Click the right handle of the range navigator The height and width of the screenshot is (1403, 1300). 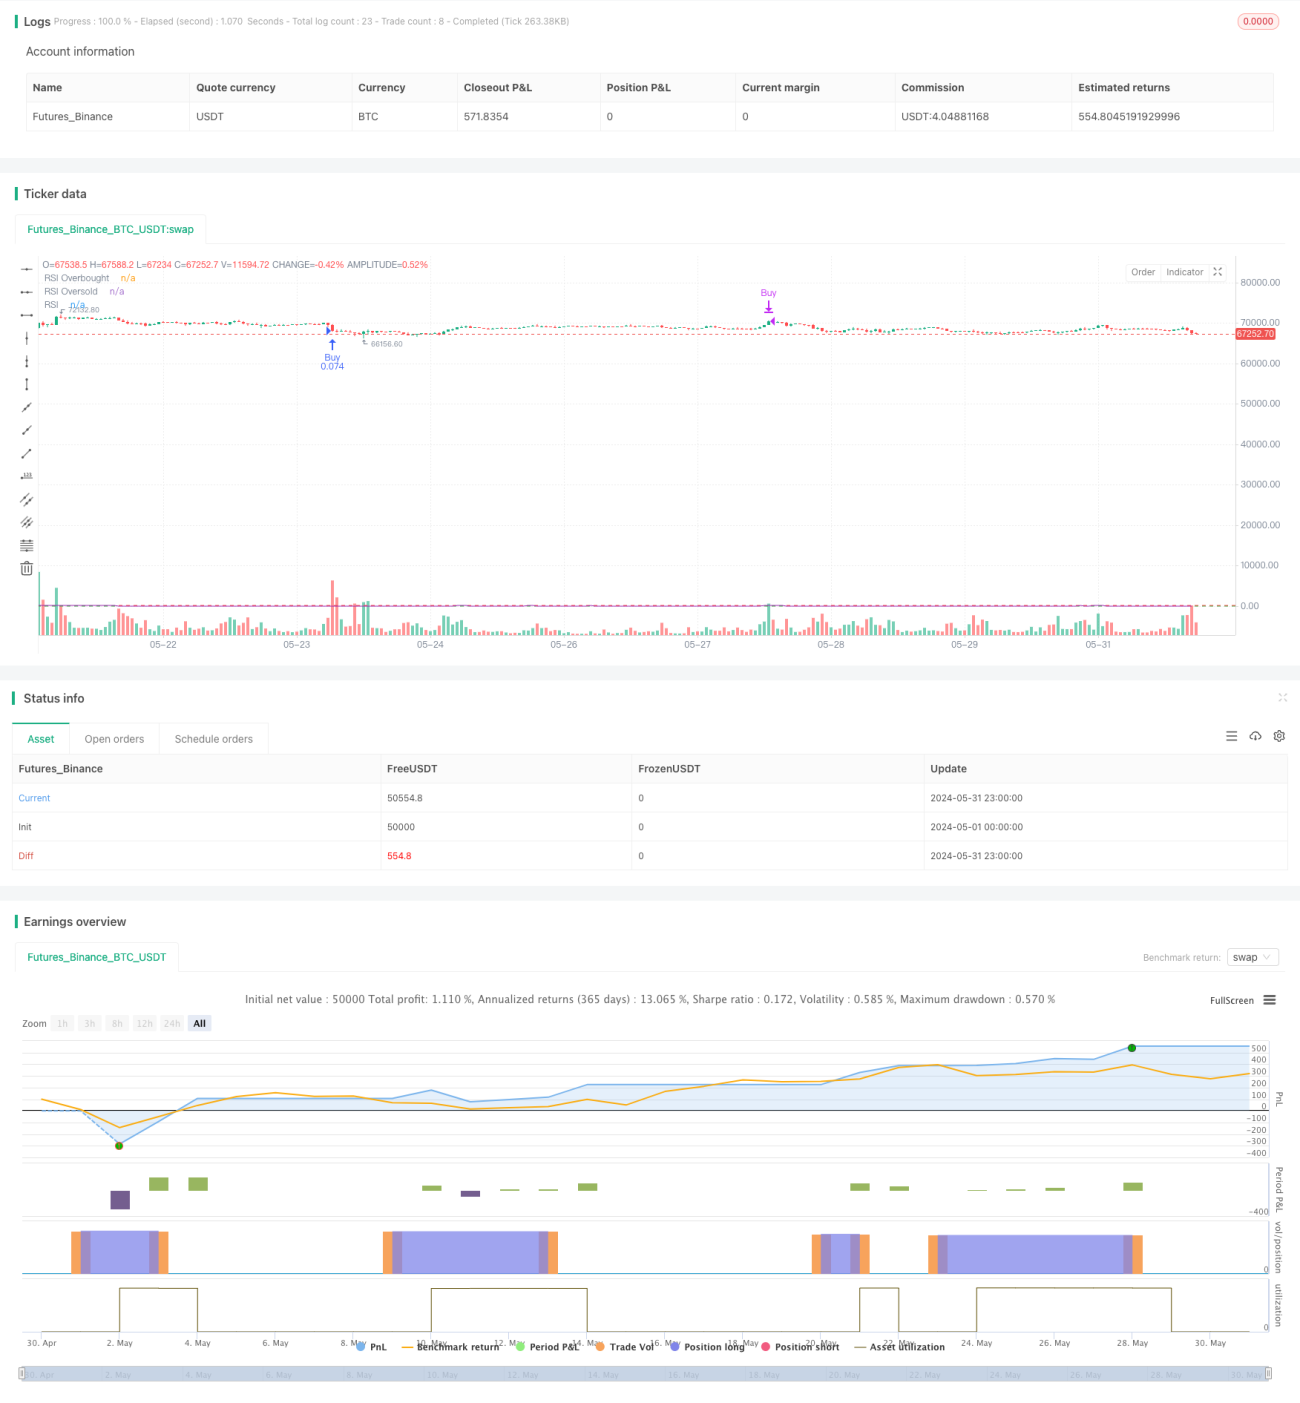point(1269,1374)
